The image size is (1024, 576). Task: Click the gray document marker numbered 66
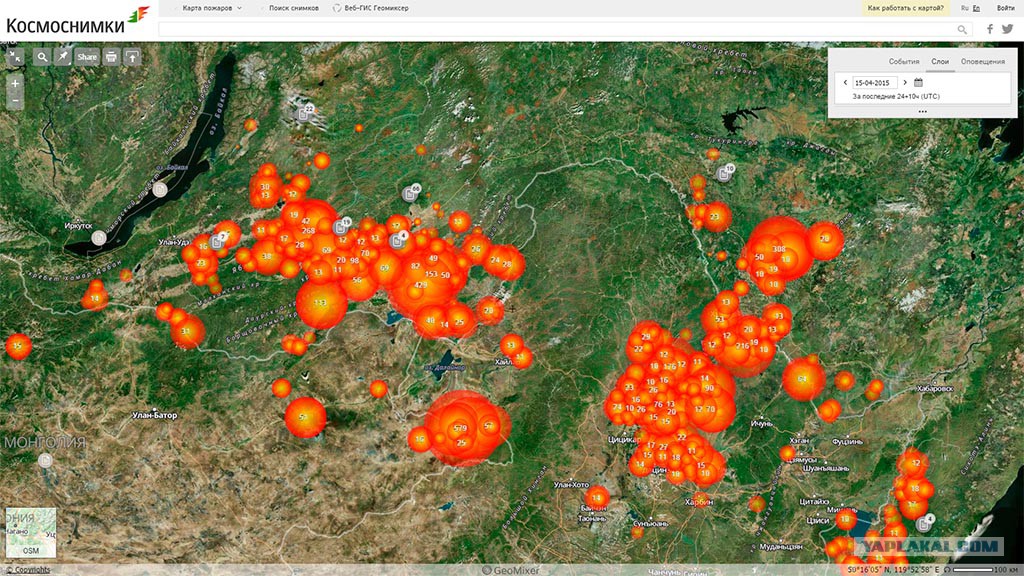pyautogui.click(x=411, y=193)
